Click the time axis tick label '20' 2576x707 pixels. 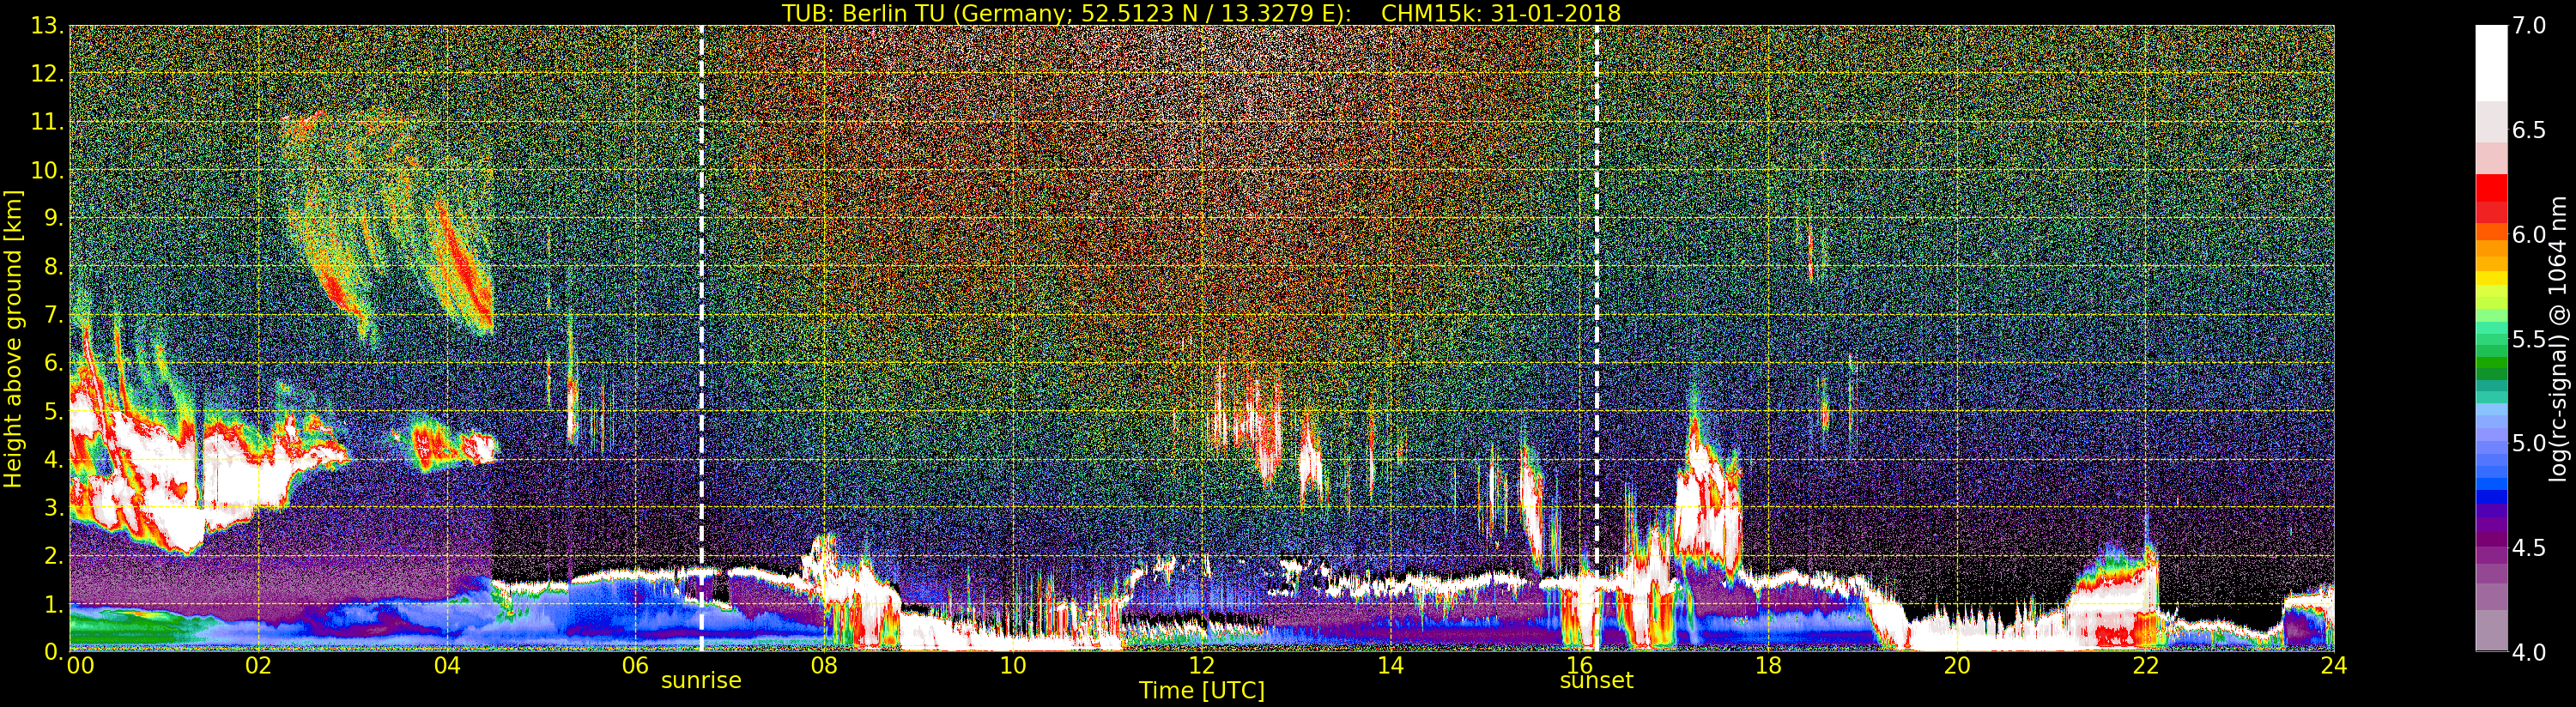coord(1956,665)
